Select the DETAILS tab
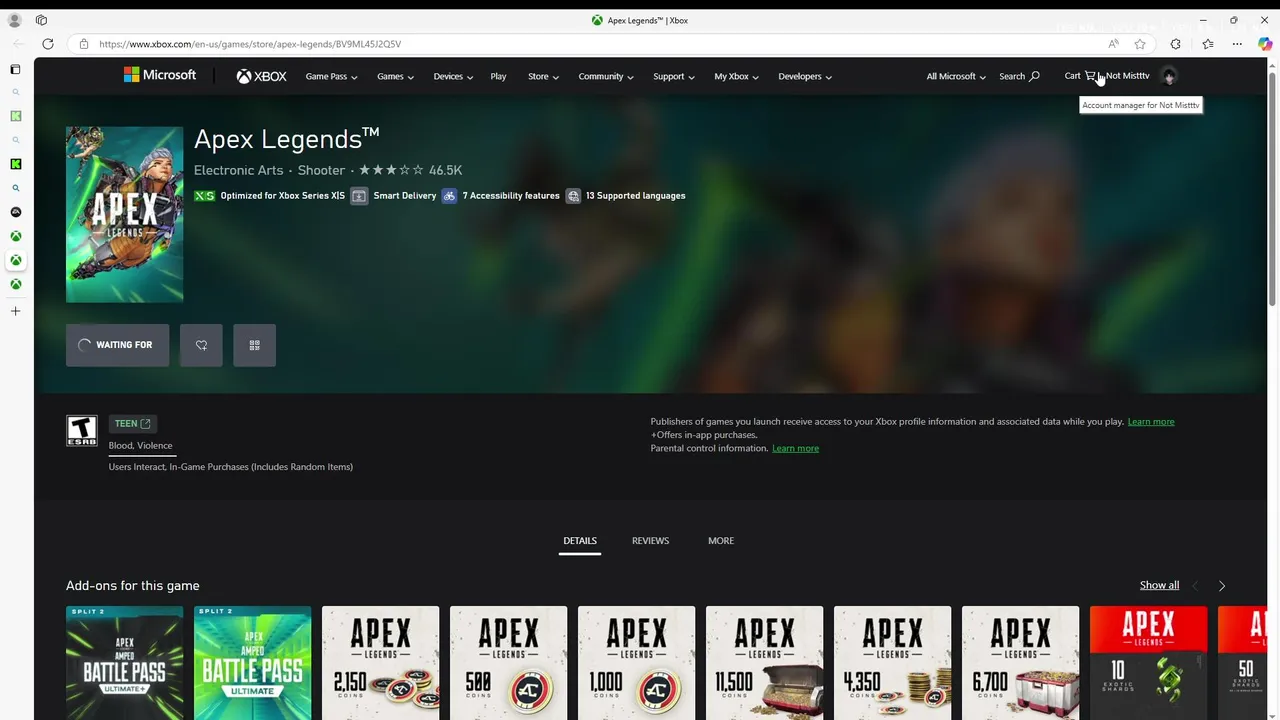Viewport: 1280px width, 720px height. pyautogui.click(x=580, y=541)
